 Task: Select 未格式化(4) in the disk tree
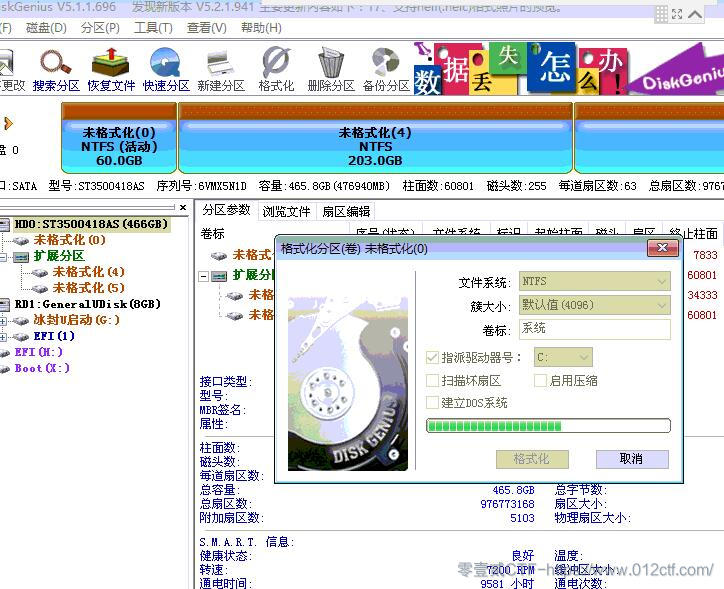point(89,272)
